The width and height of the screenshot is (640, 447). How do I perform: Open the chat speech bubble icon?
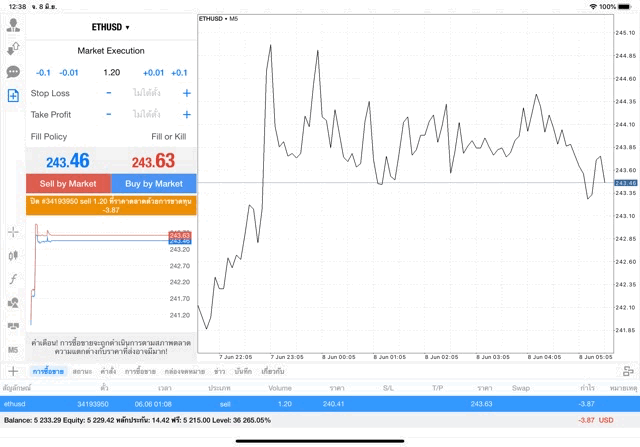tap(13, 72)
